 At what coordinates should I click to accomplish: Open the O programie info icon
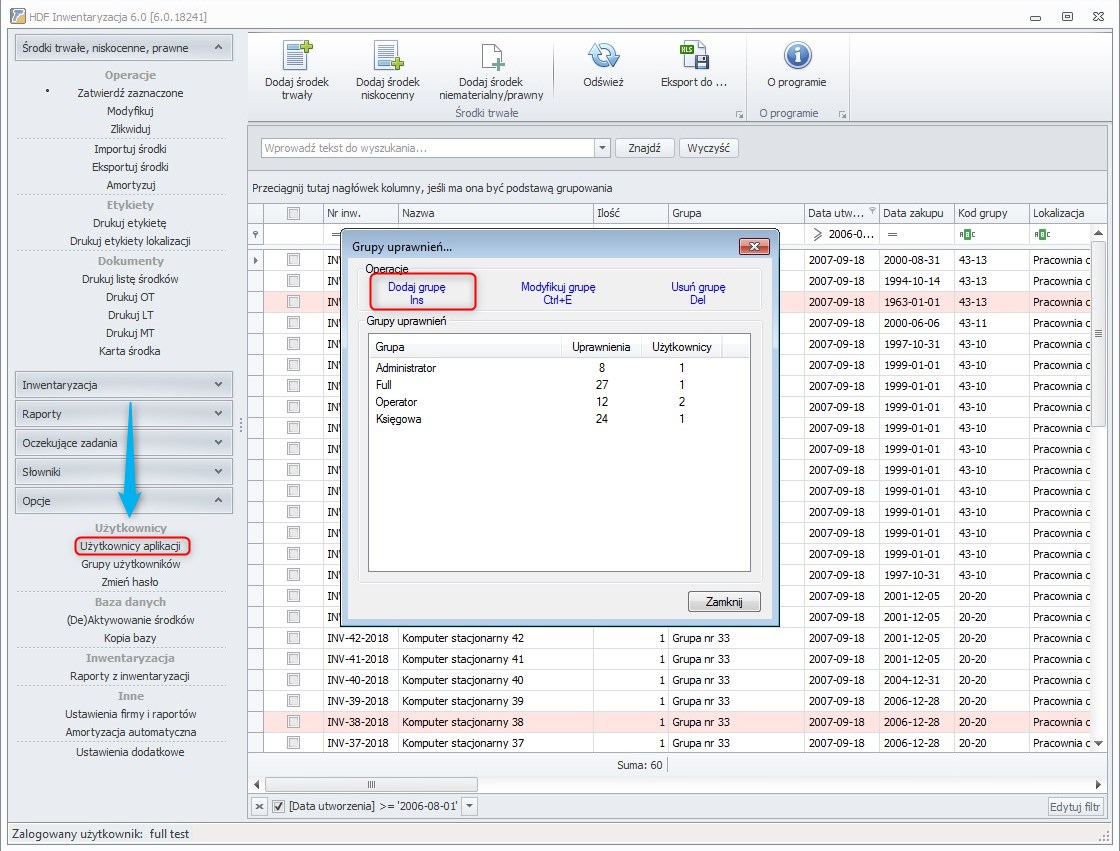click(797, 56)
